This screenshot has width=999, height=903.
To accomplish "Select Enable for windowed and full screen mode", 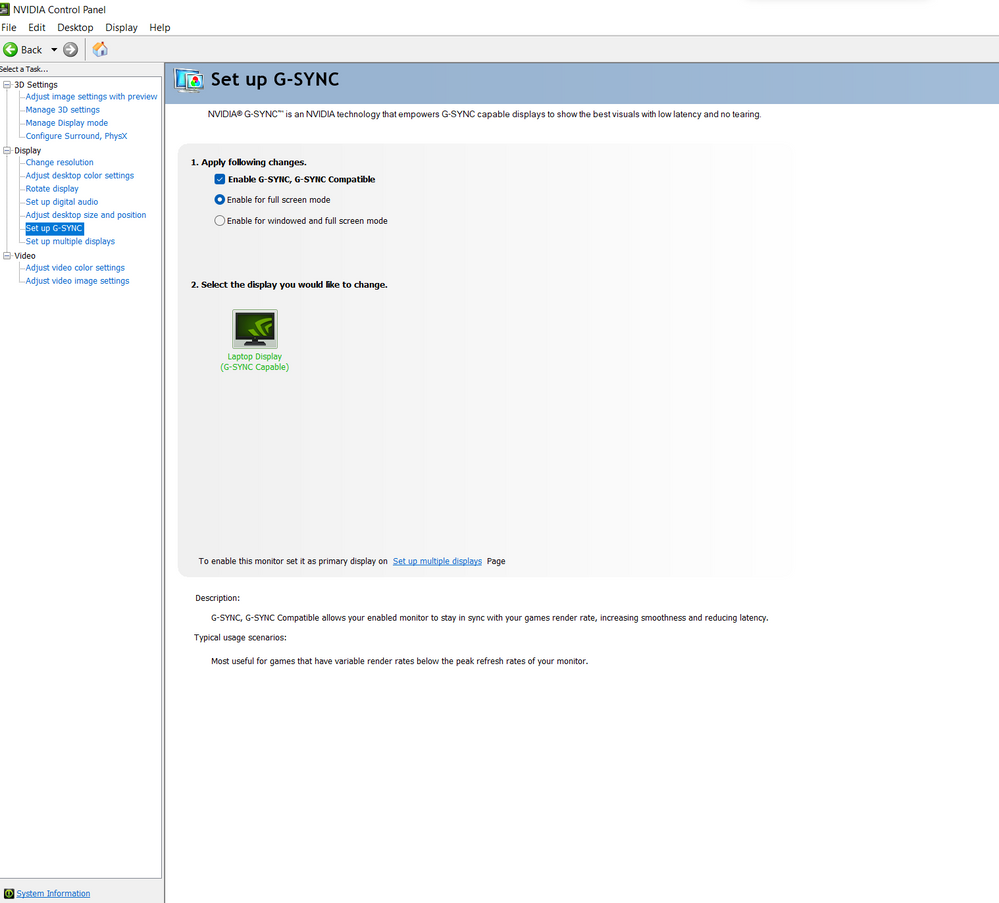I will pyautogui.click(x=220, y=220).
